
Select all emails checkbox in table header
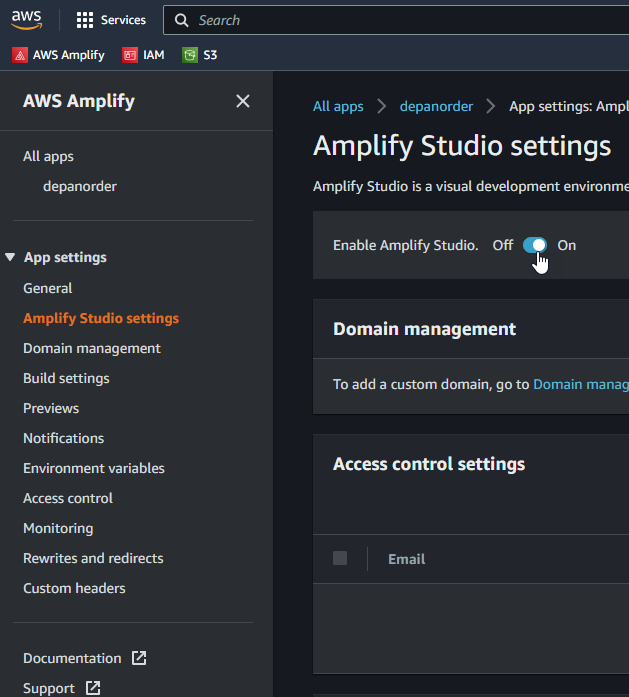pos(340,558)
